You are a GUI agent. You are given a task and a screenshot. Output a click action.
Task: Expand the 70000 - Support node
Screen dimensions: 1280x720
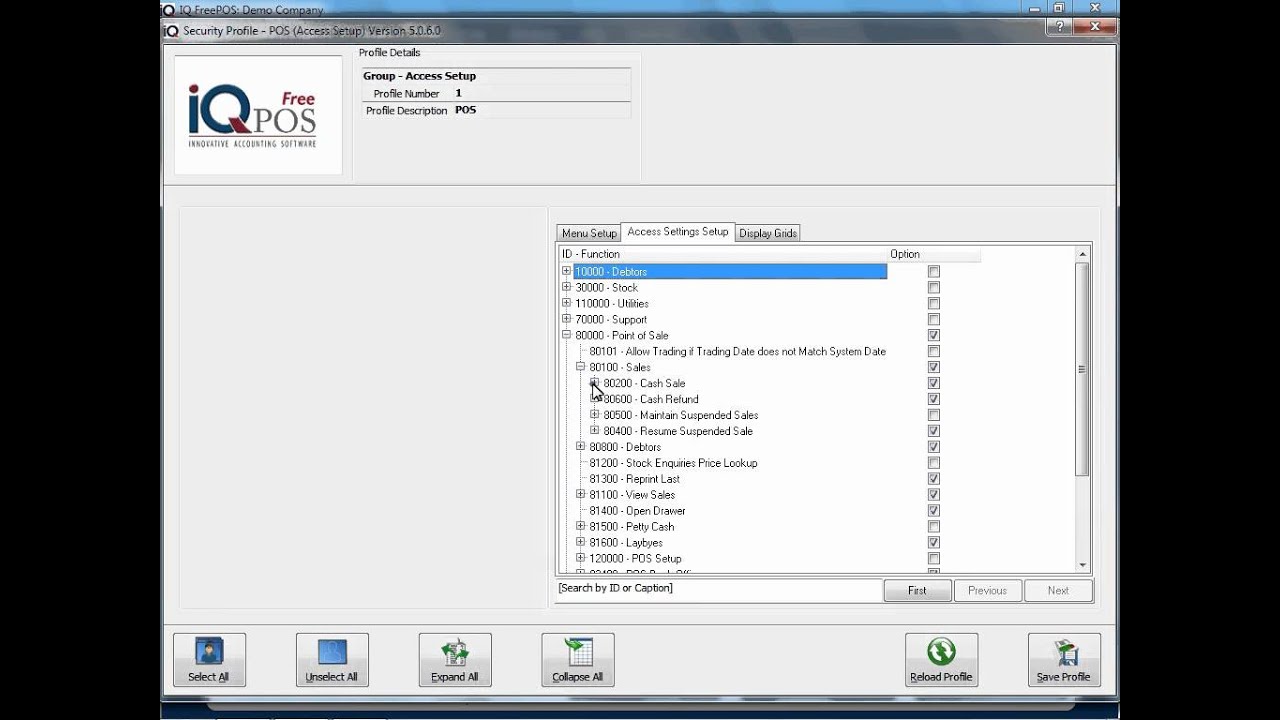567,319
